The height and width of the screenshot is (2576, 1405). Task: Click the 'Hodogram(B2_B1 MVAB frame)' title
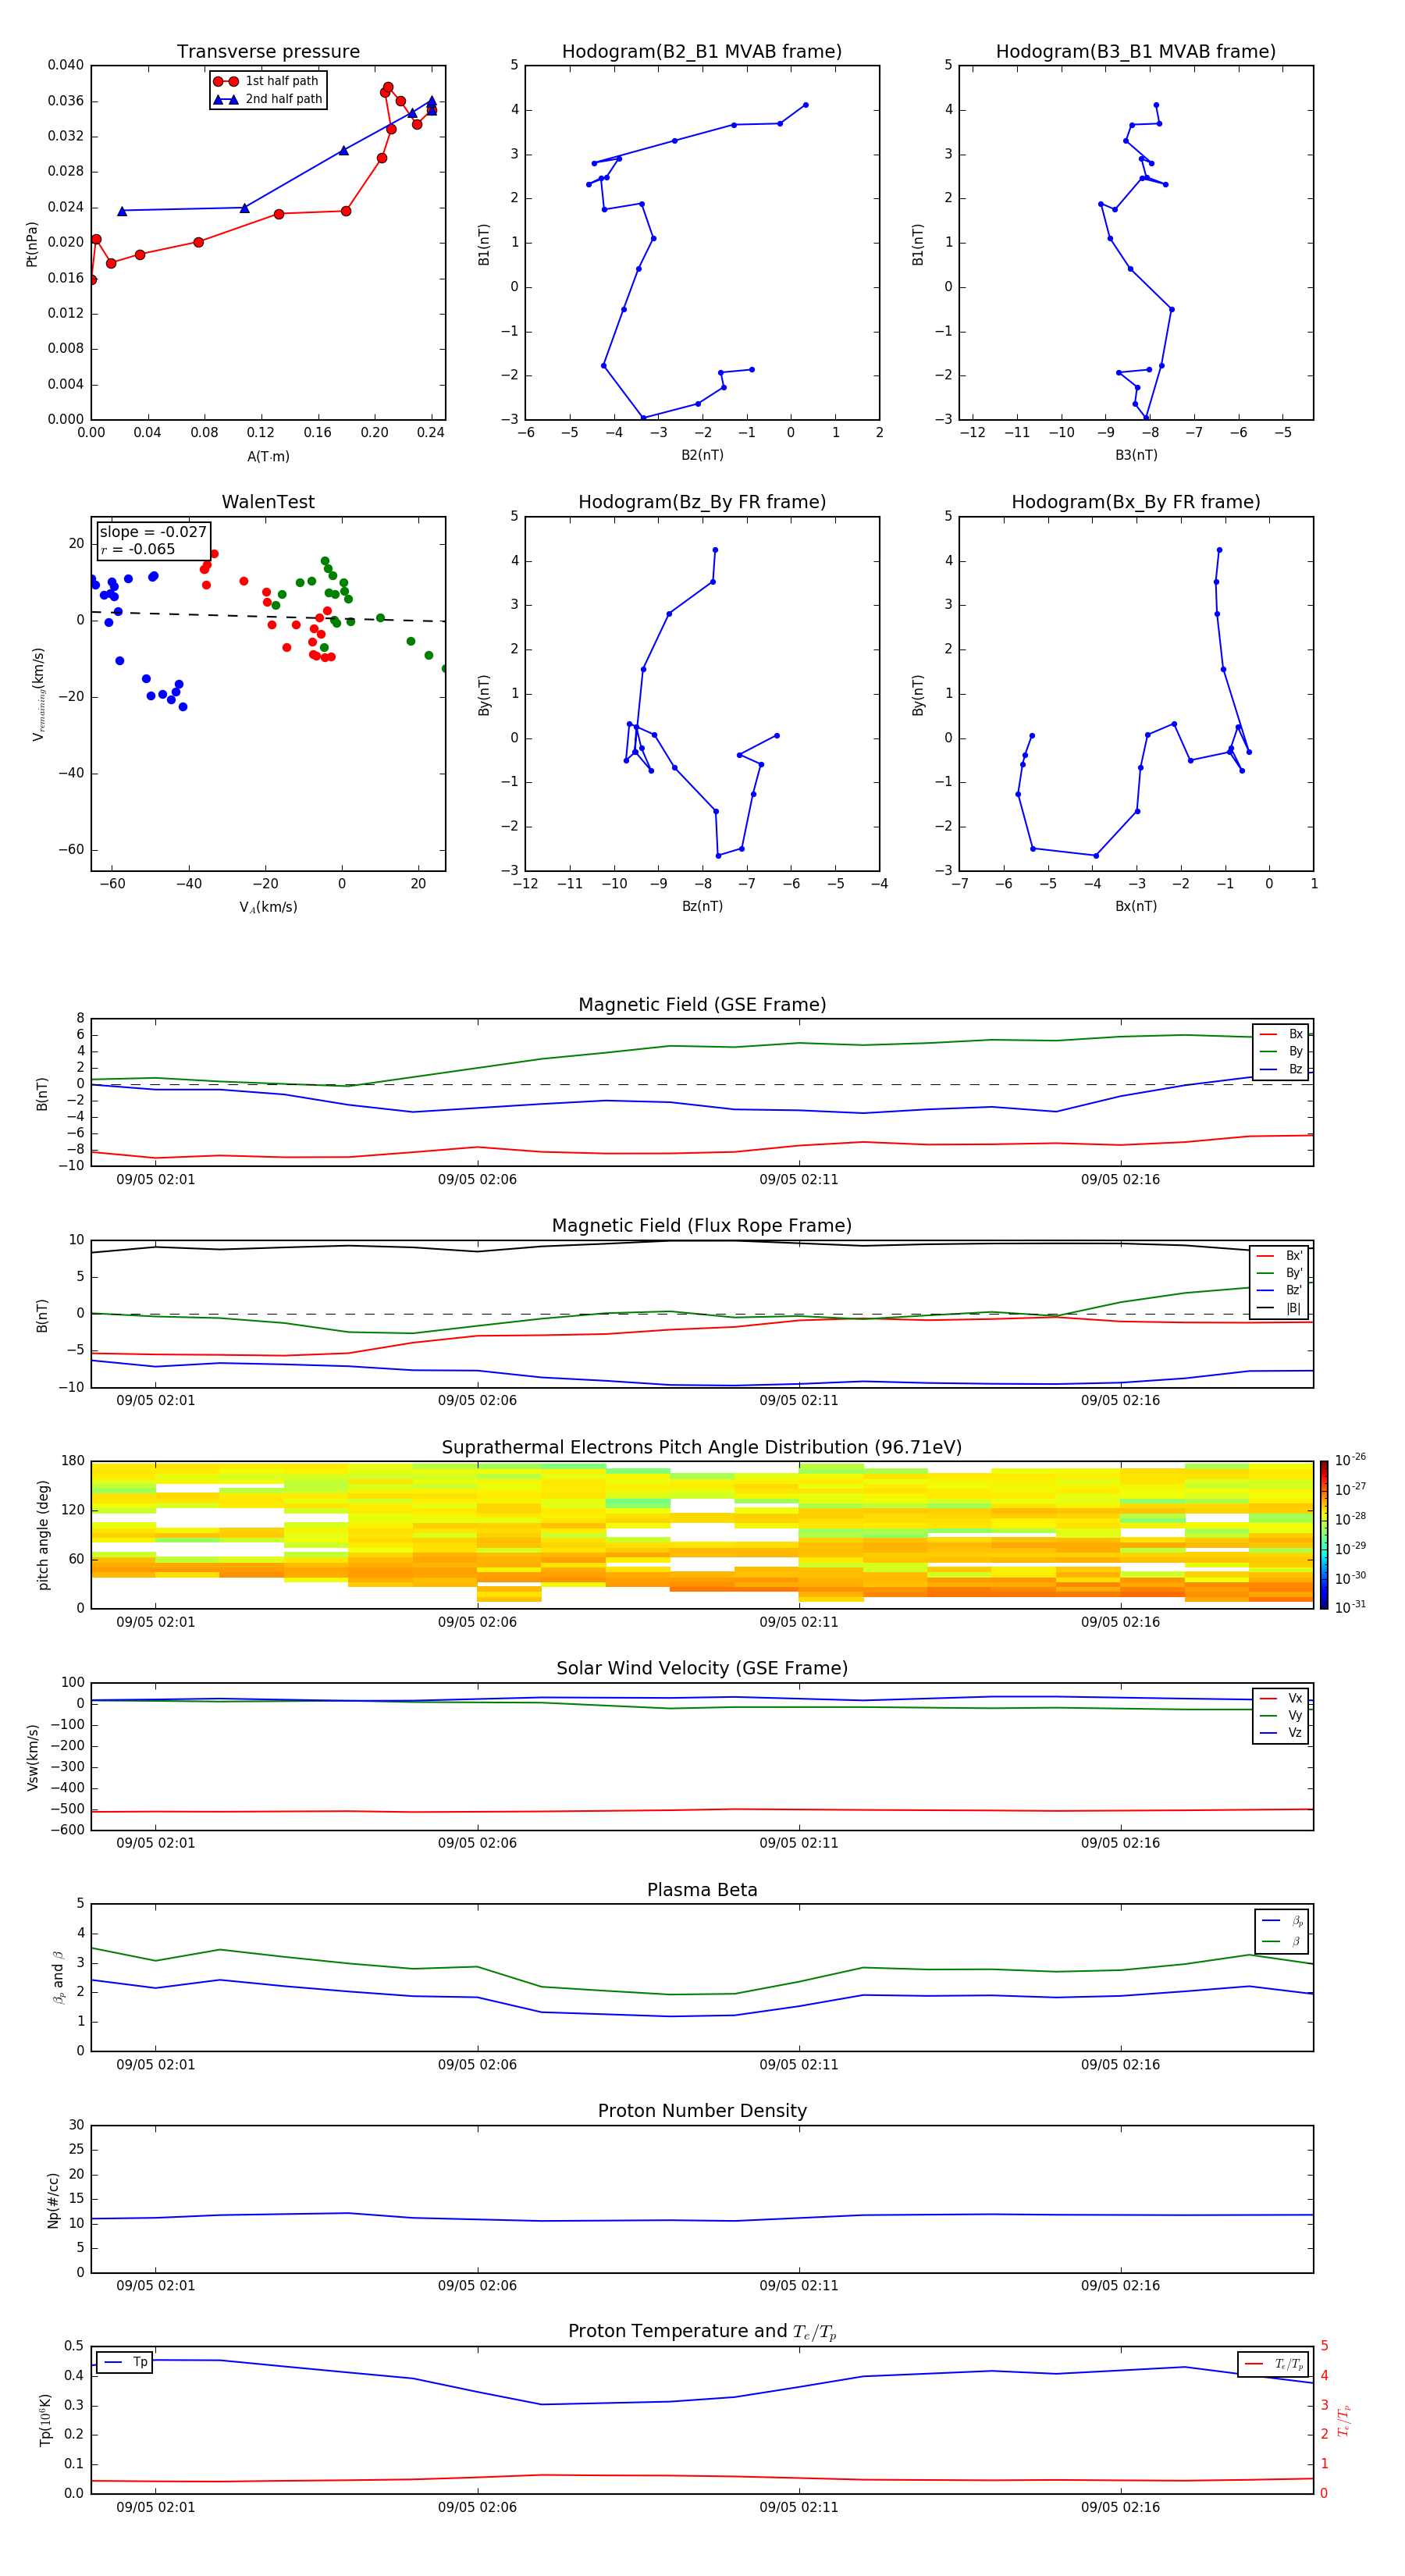(702, 52)
